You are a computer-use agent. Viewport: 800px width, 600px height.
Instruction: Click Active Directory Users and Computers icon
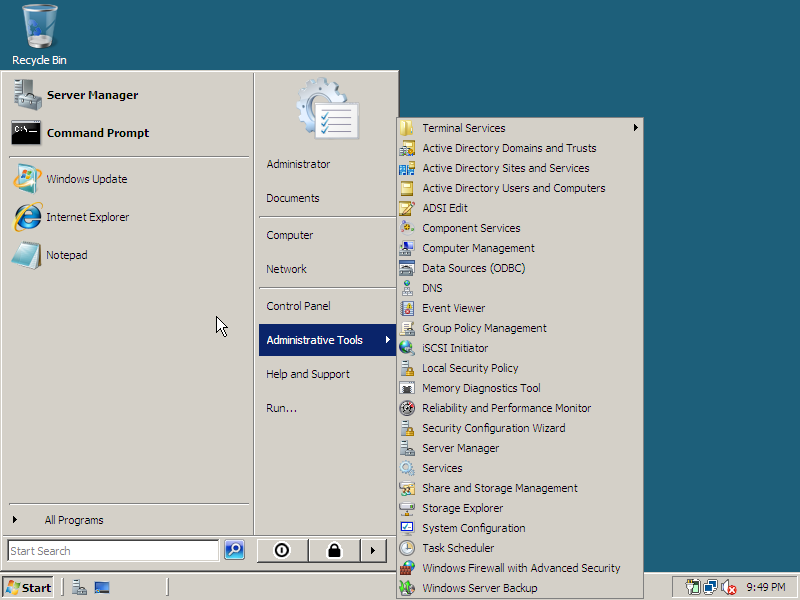coord(407,188)
